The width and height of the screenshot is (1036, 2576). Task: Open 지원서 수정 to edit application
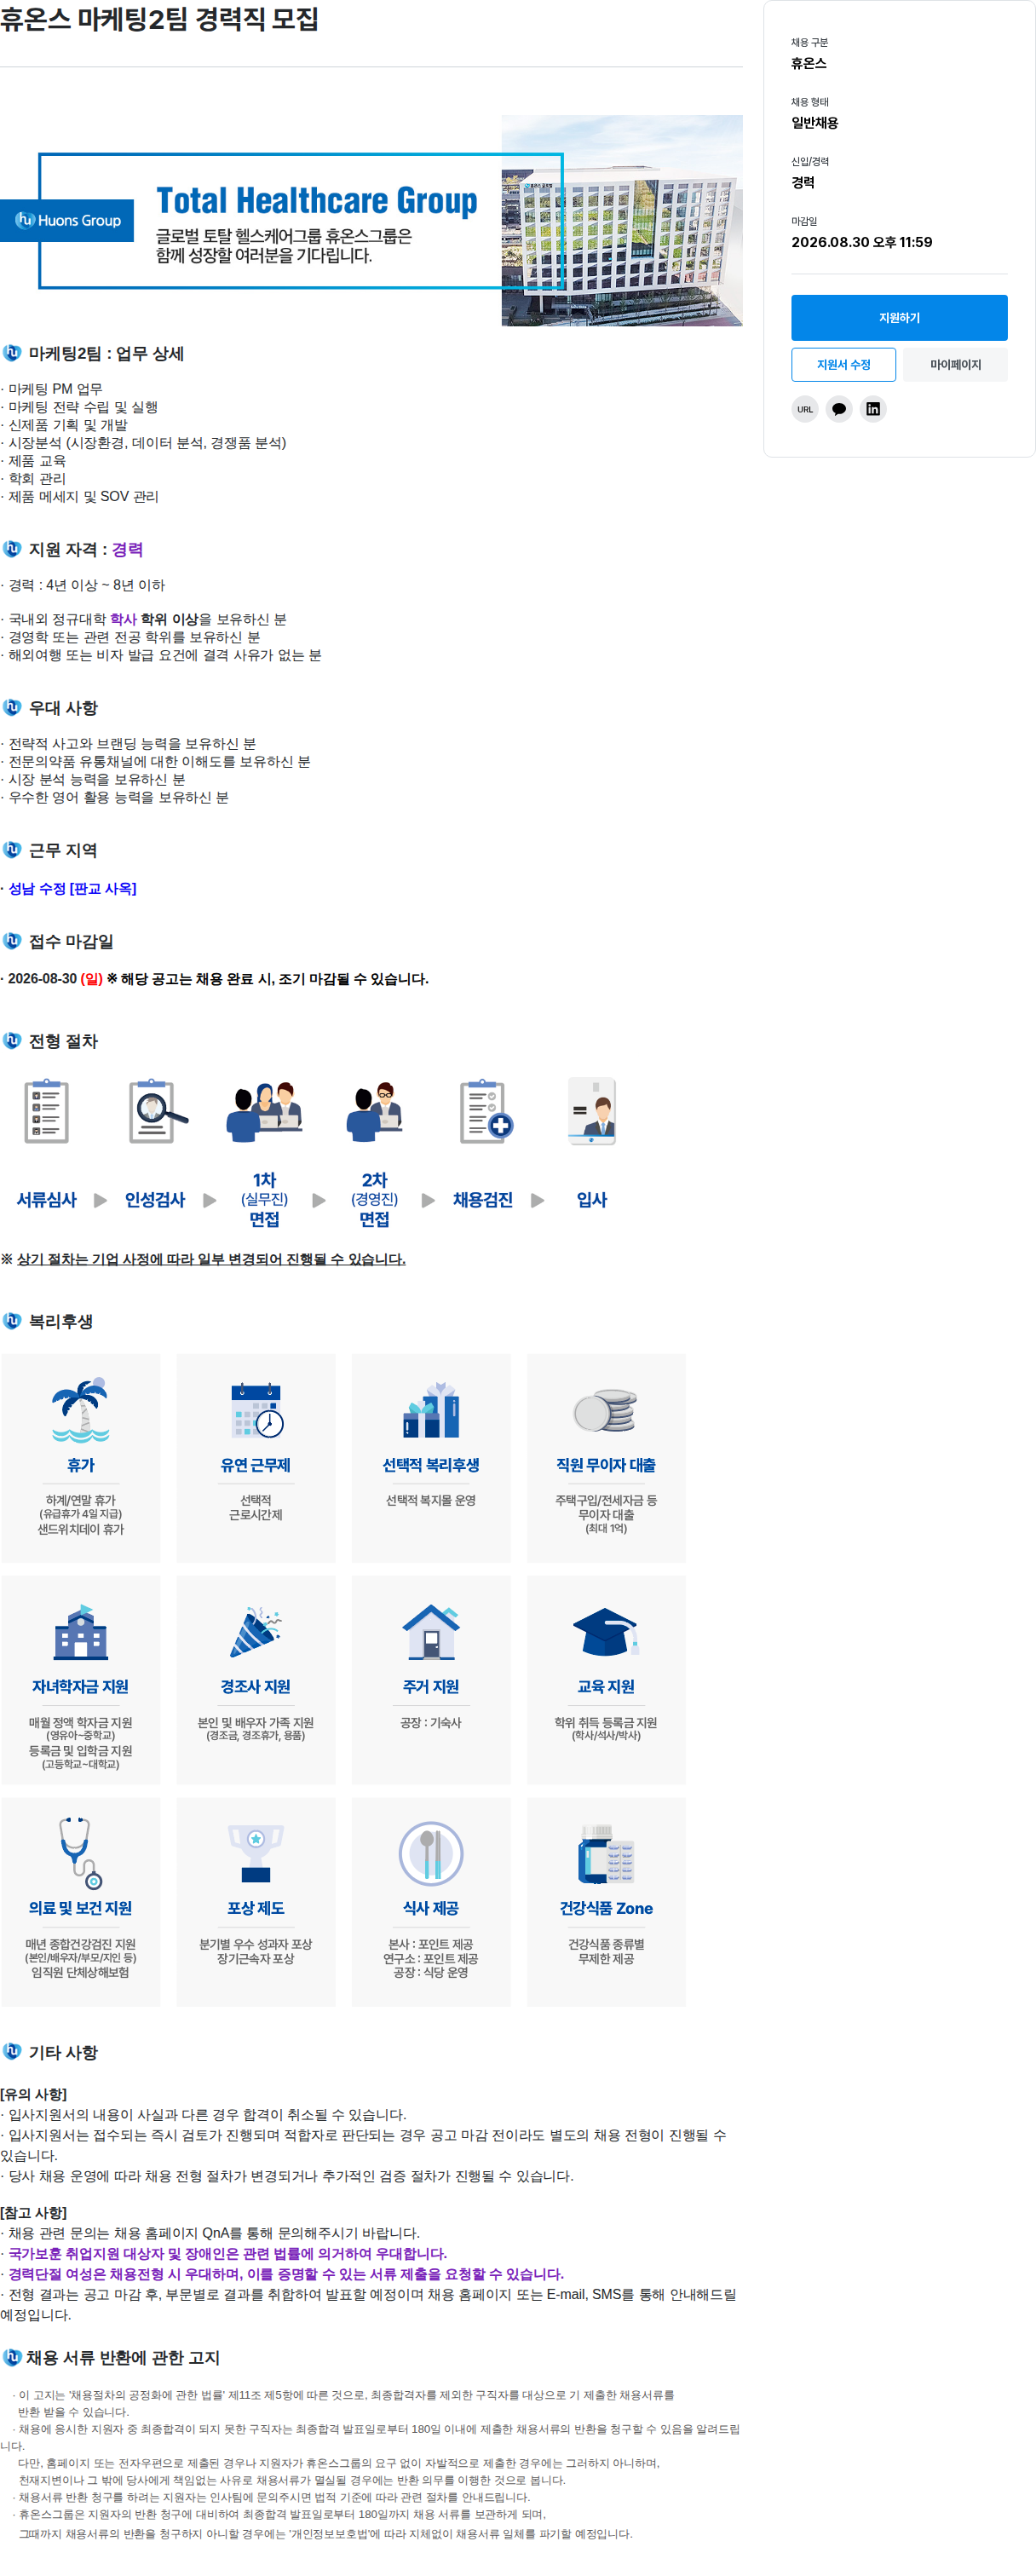coord(843,365)
